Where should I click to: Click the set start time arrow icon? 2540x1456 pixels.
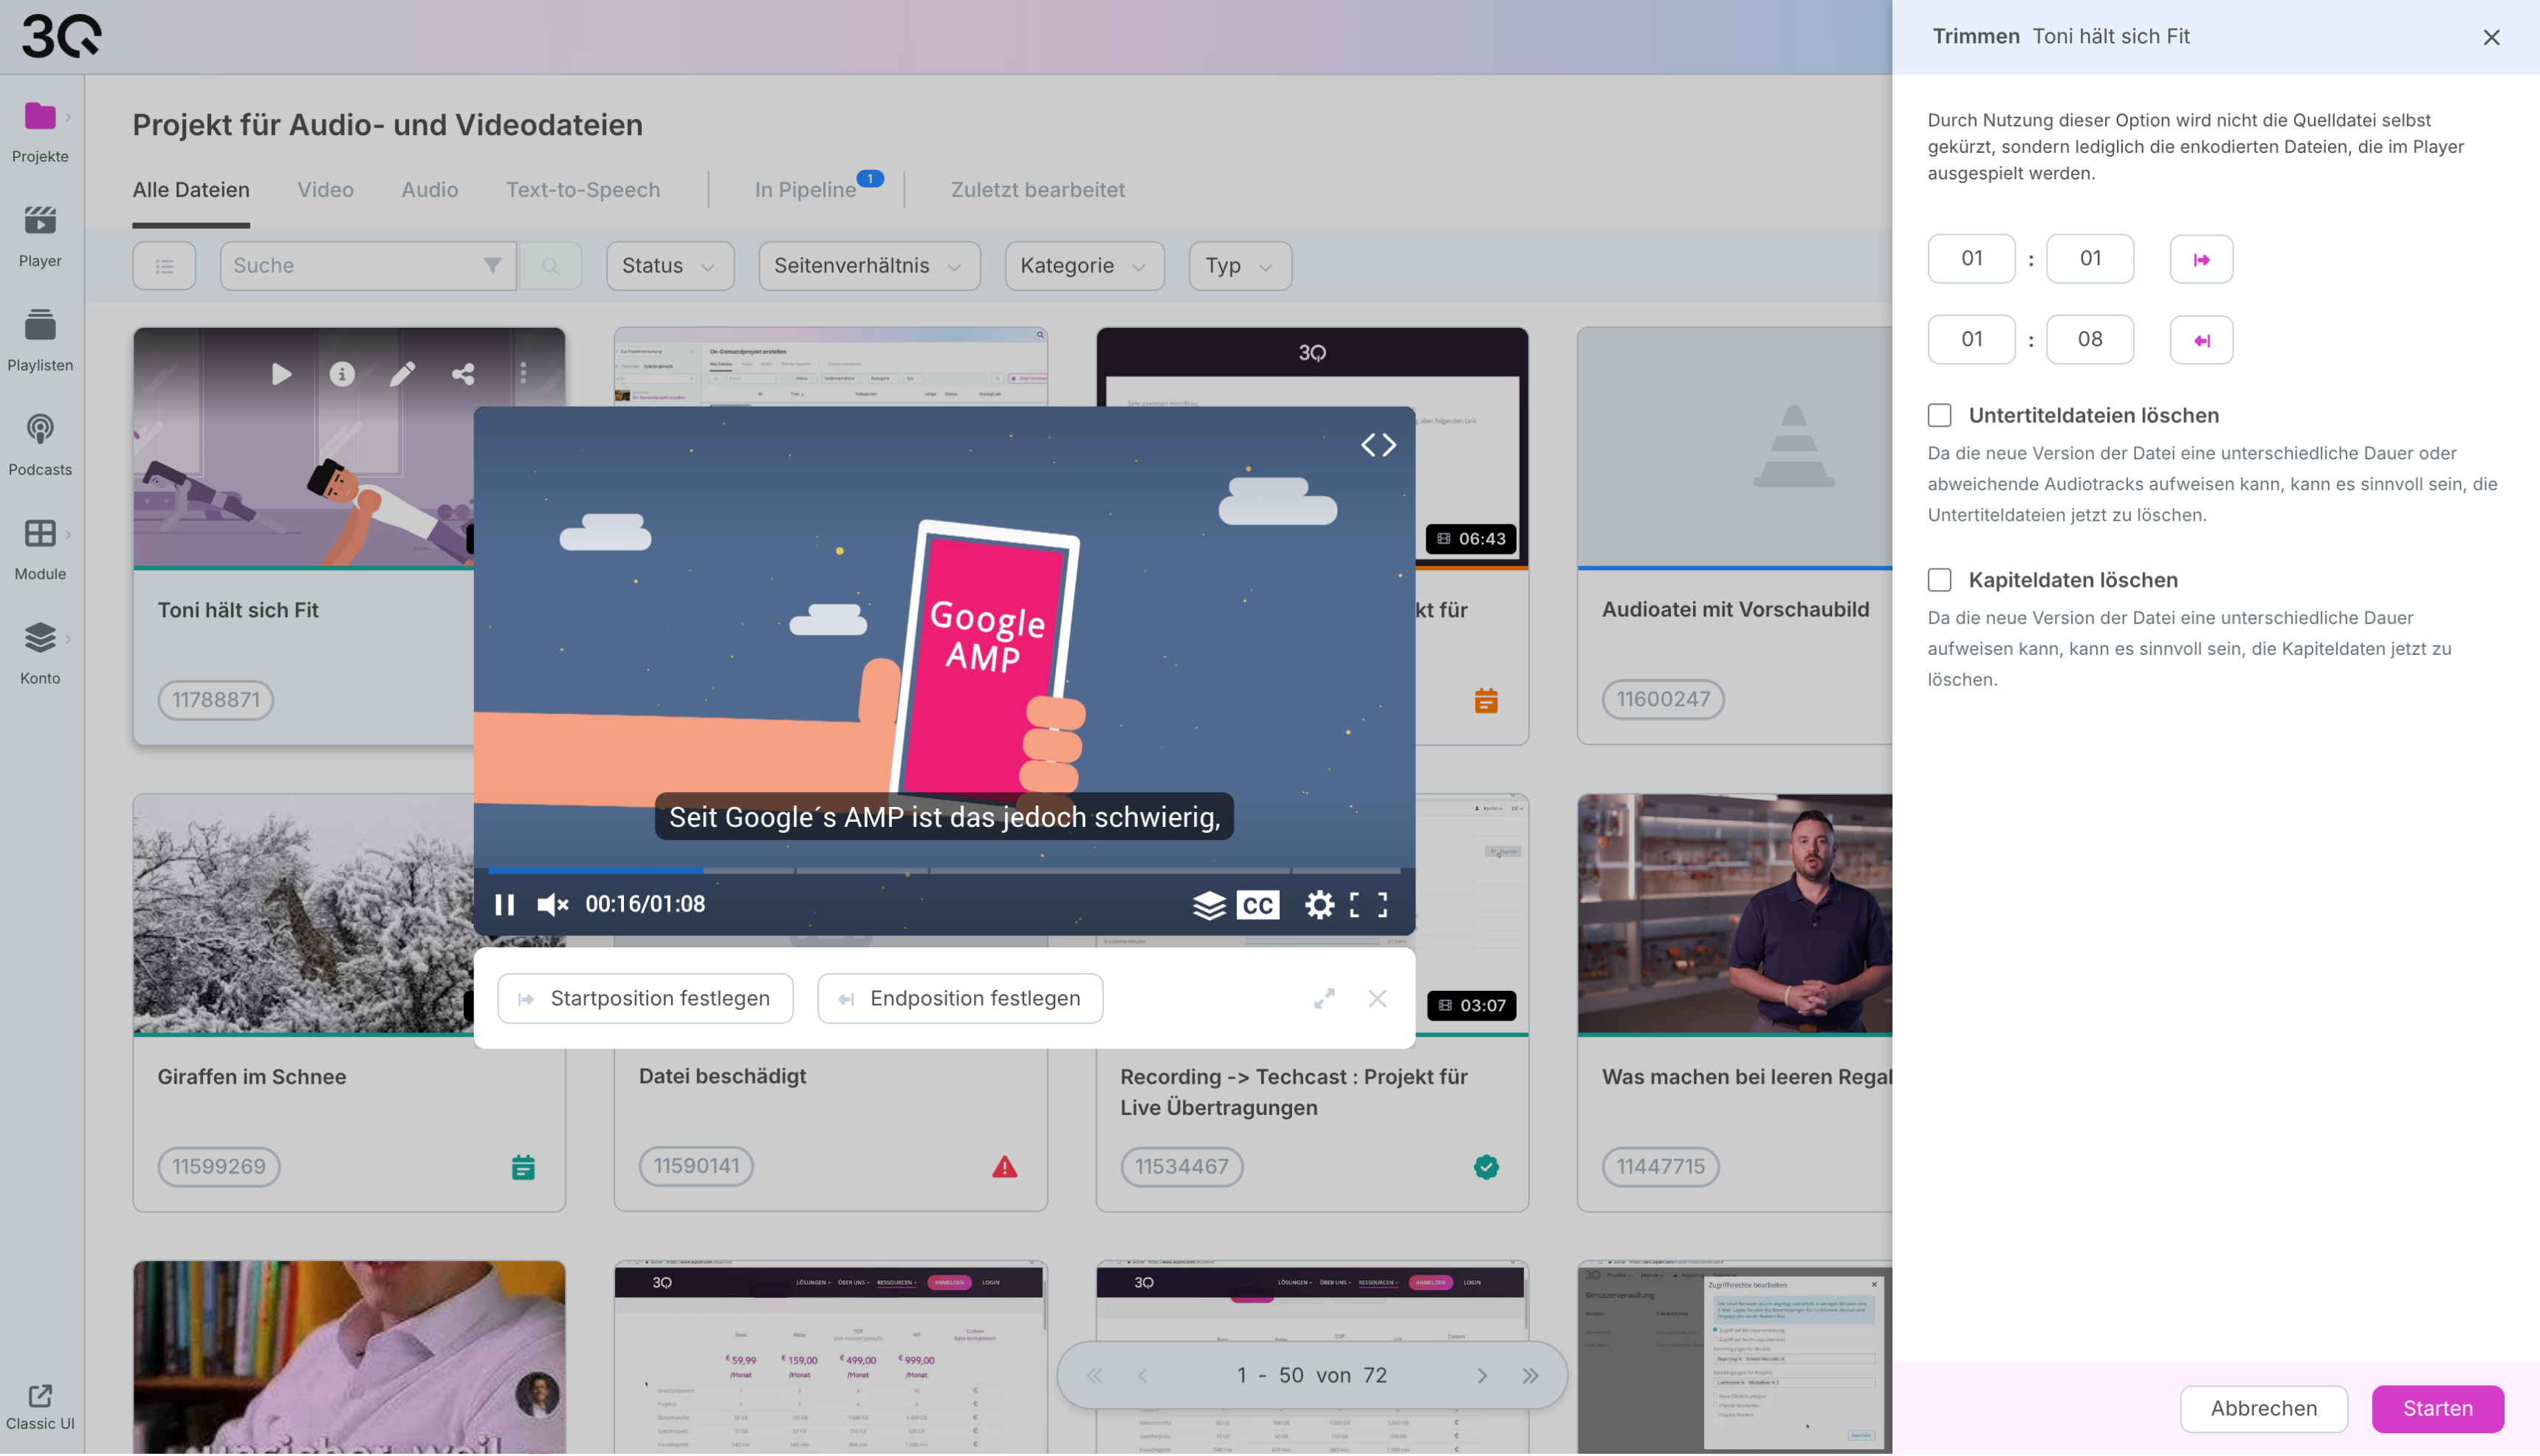[x=2201, y=259]
